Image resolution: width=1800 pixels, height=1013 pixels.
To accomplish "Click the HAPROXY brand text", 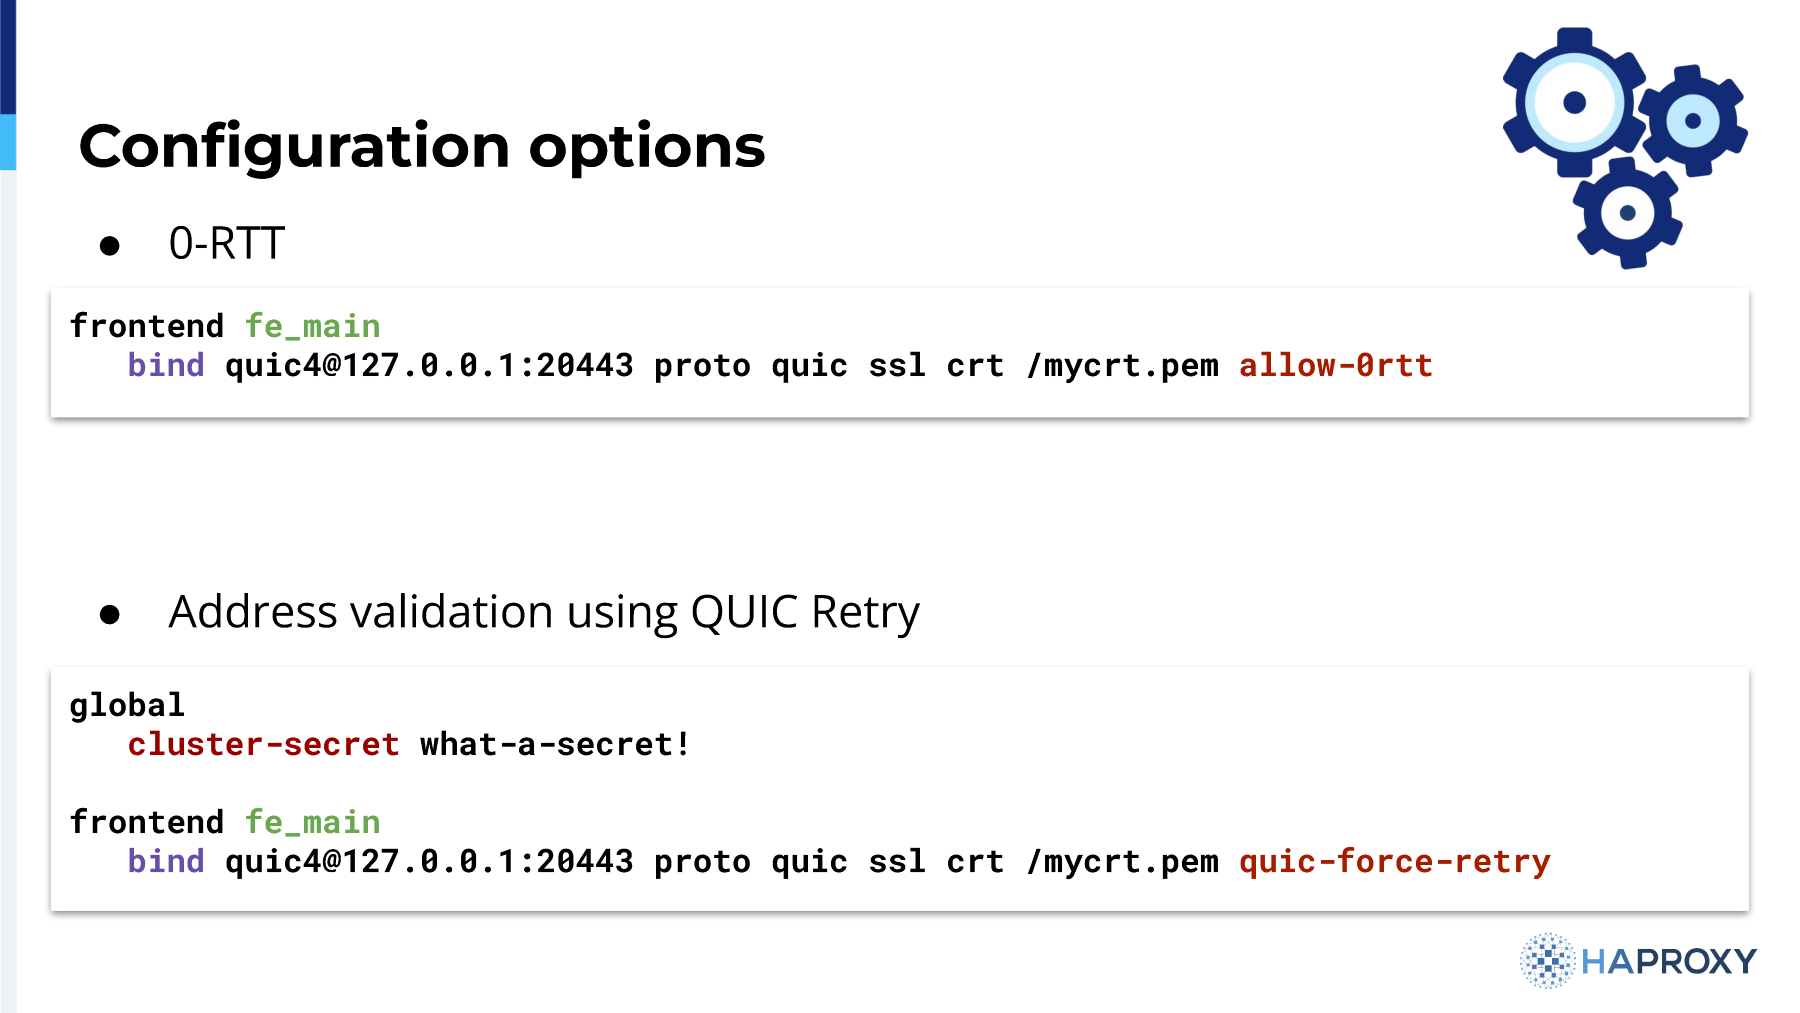I will [1669, 962].
